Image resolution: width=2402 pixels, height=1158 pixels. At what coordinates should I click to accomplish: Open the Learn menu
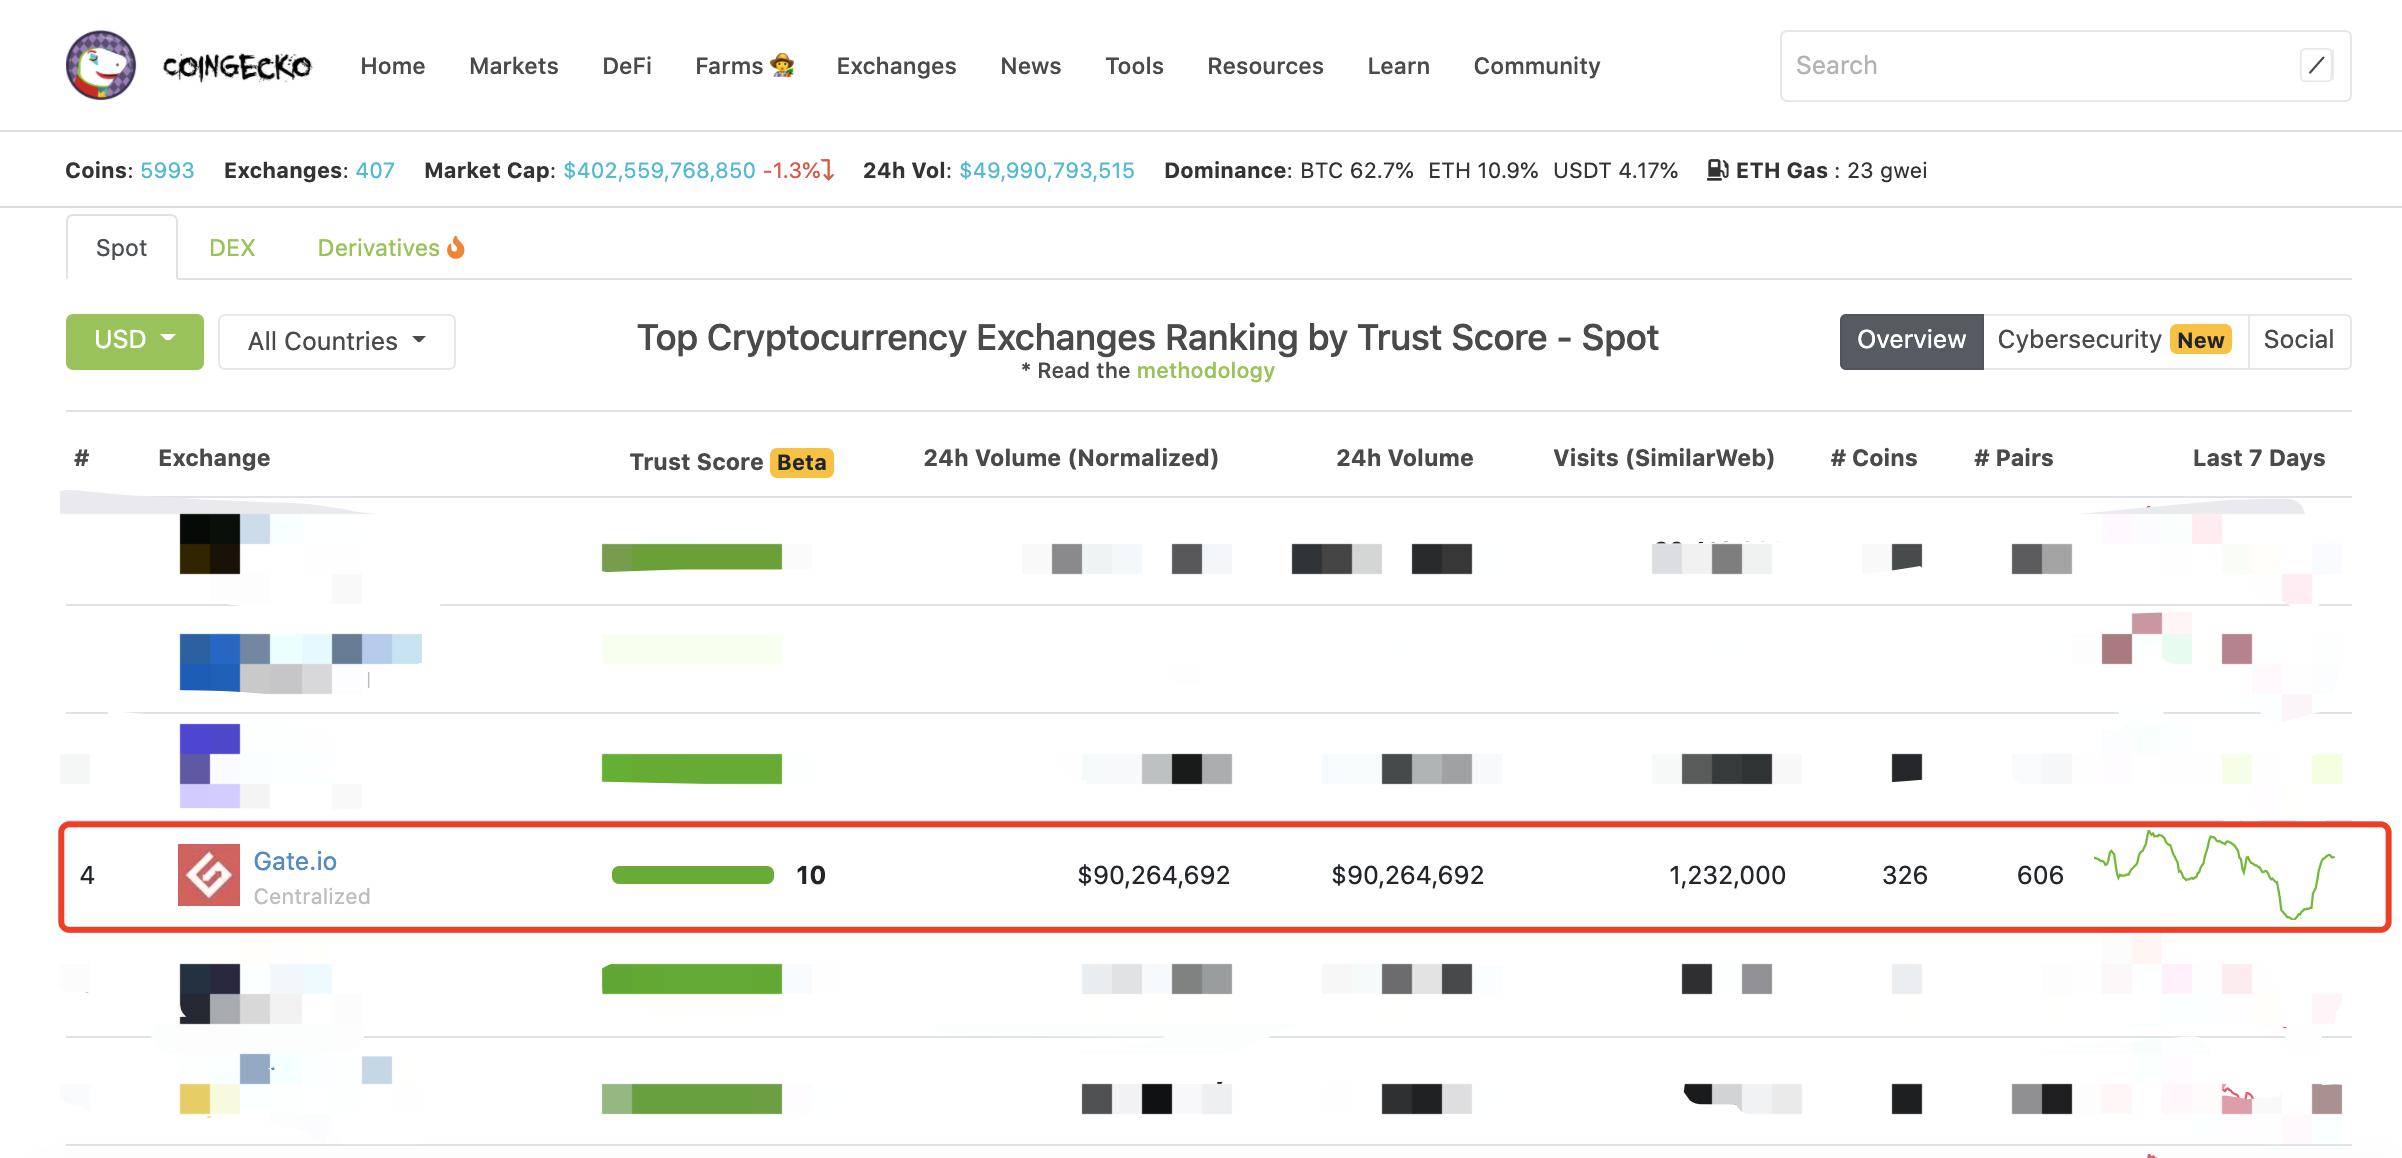point(1399,66)
